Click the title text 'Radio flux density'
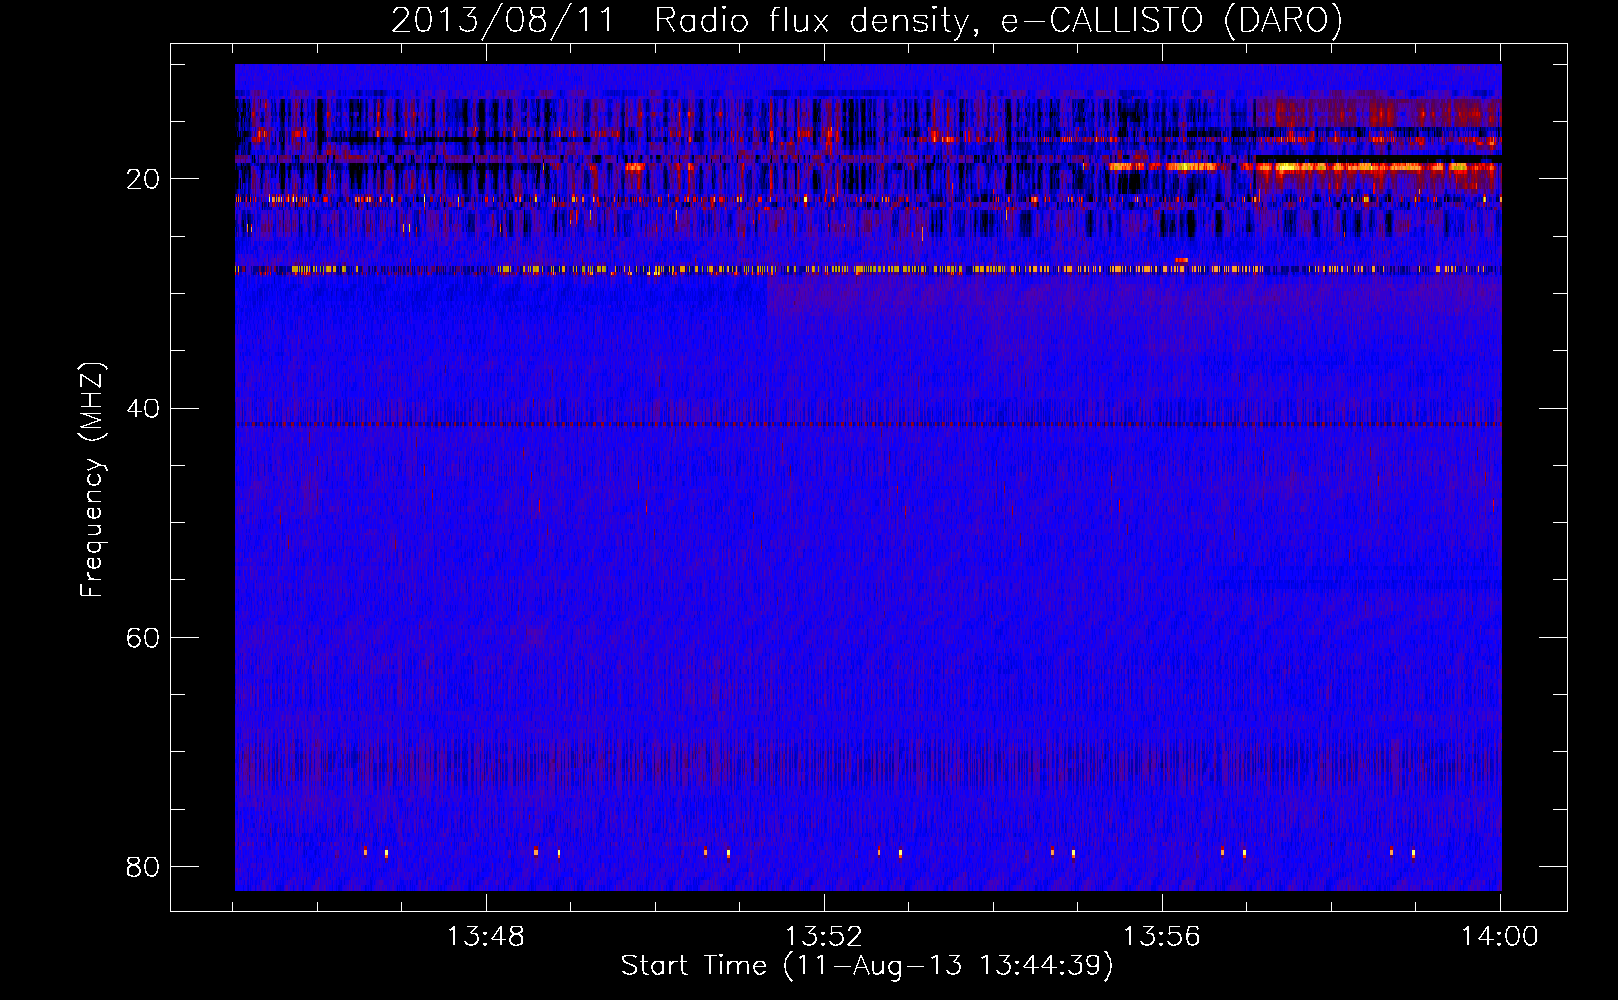This screenshot has width=1618, height=1000. coord(811,21)
